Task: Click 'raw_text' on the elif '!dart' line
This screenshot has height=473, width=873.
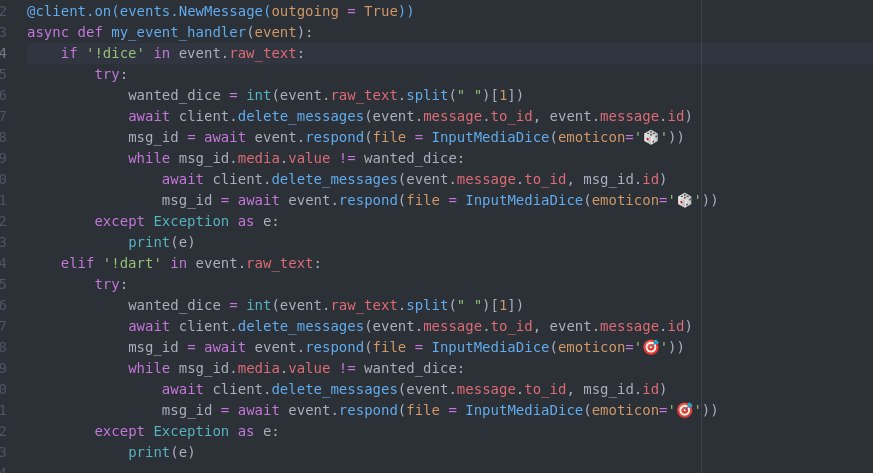Action: 279,263
